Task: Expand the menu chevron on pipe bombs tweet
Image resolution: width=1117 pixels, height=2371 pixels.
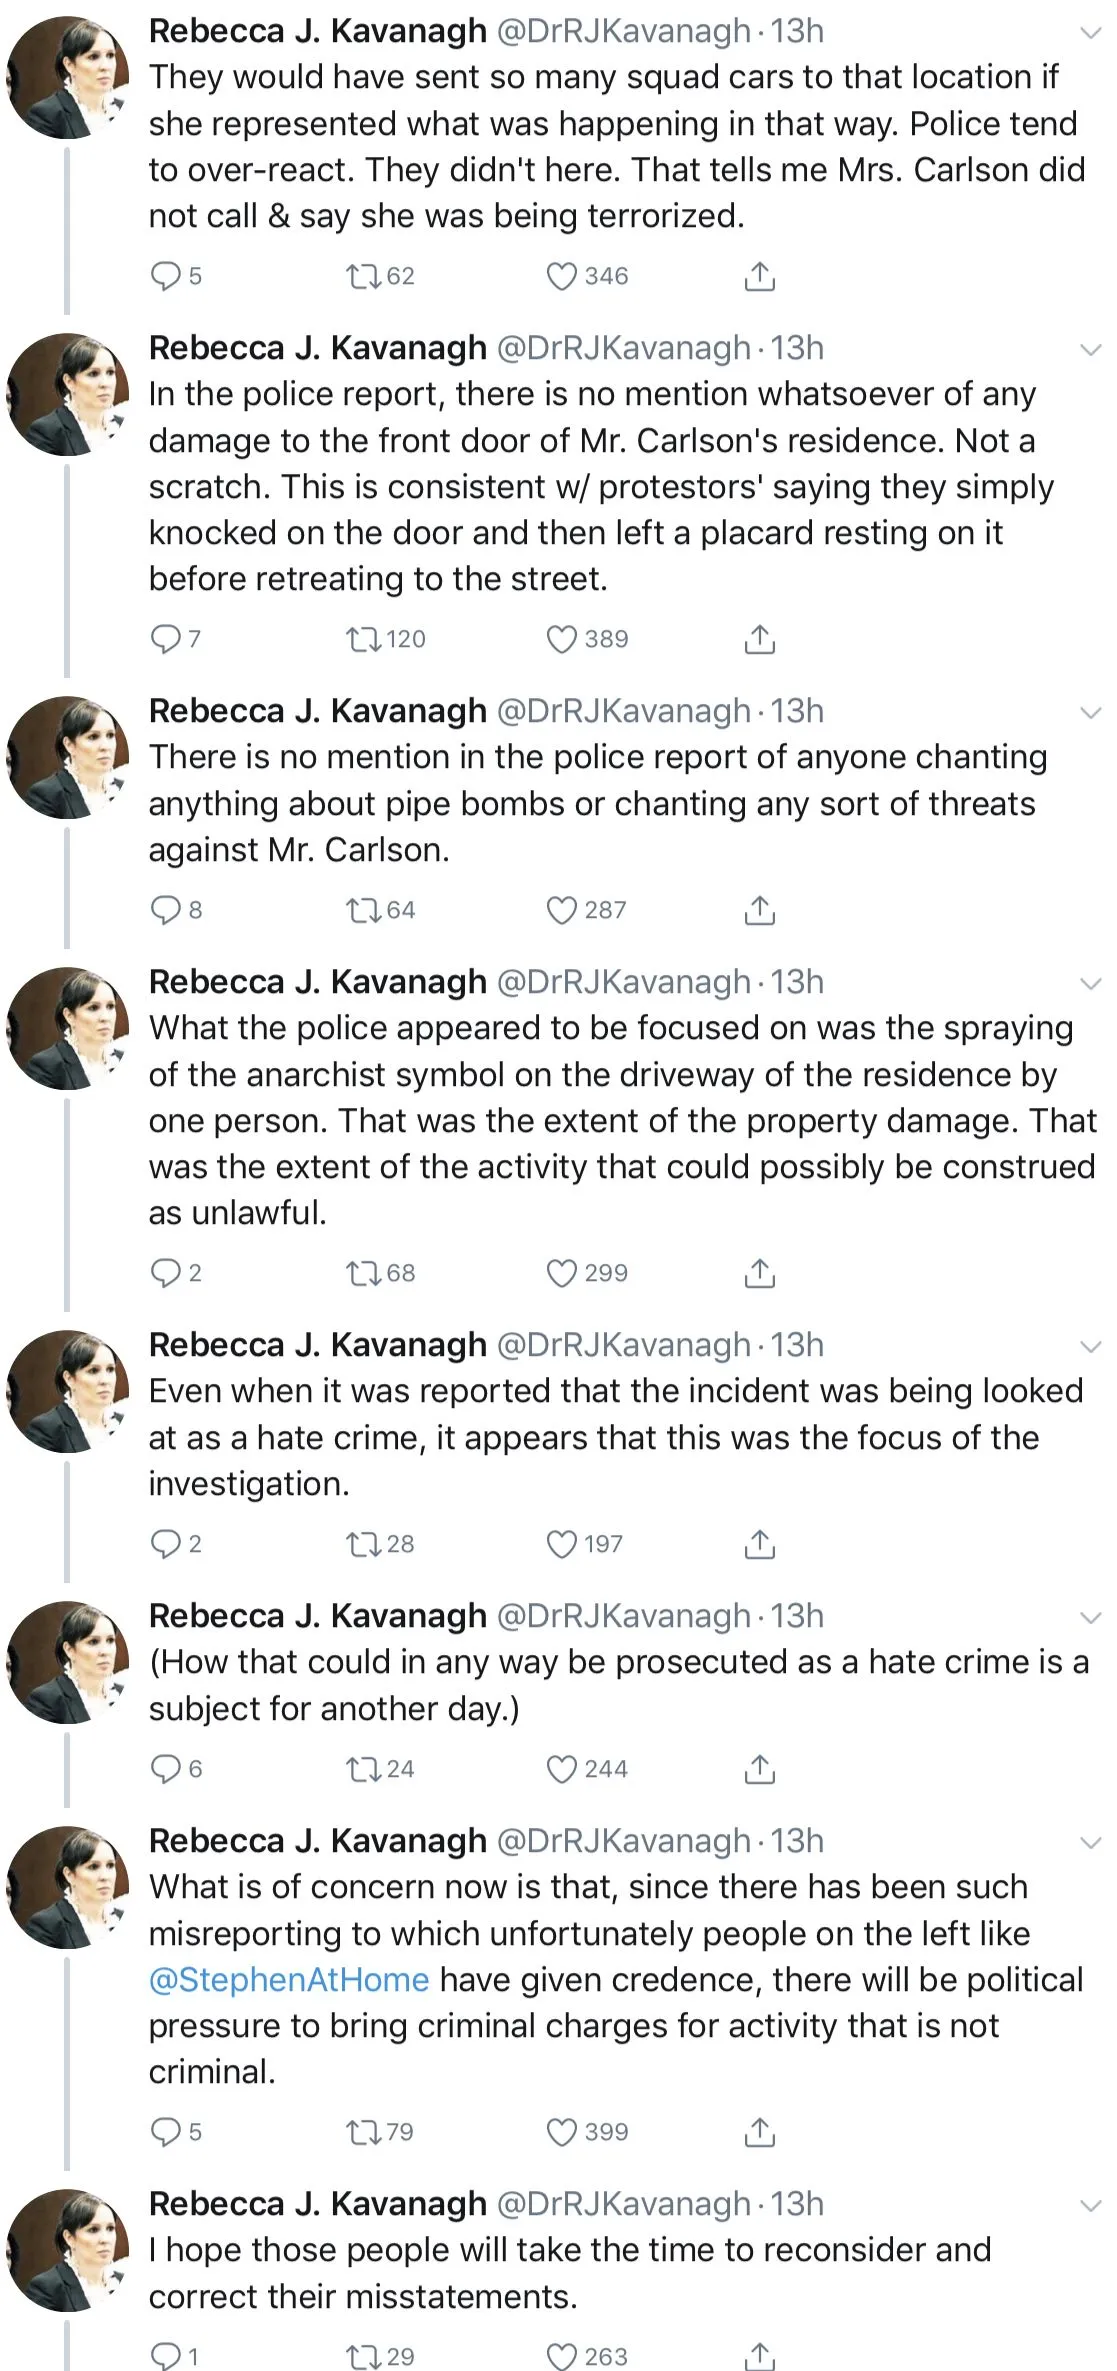Action: pos(1090,713)
